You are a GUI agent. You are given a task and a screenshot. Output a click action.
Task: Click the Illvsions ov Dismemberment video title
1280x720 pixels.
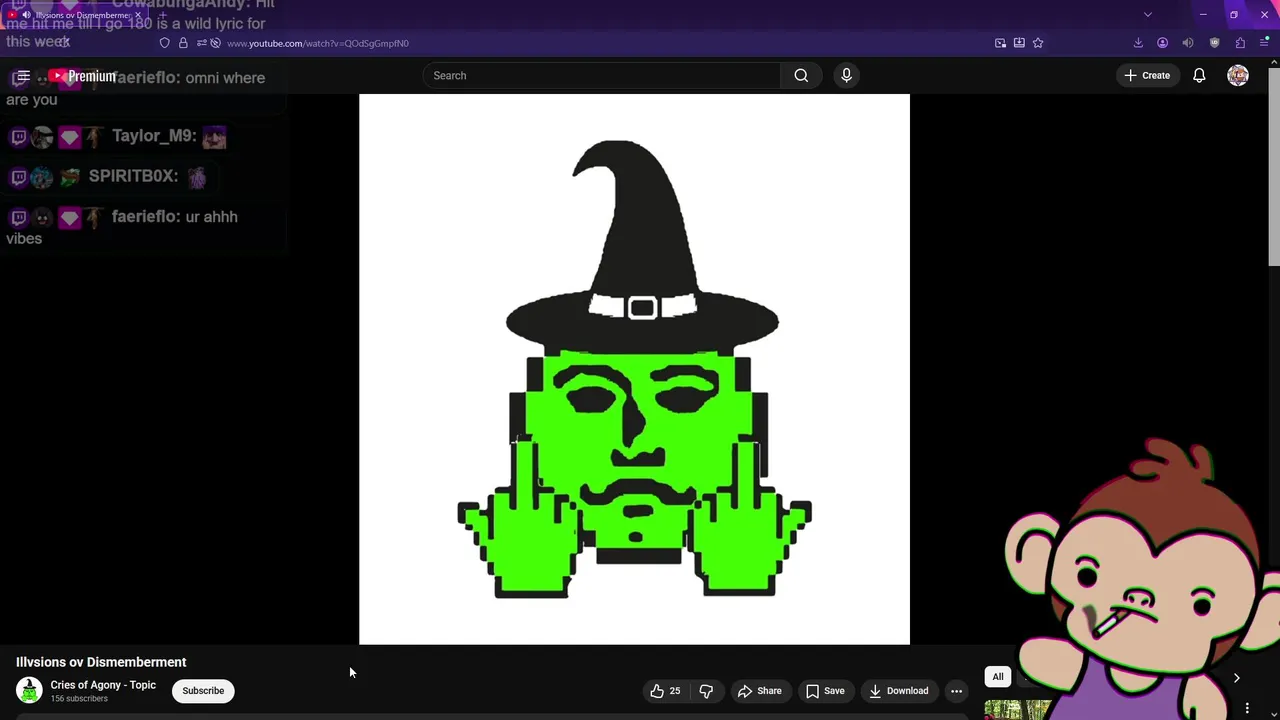tap(101, 662)
